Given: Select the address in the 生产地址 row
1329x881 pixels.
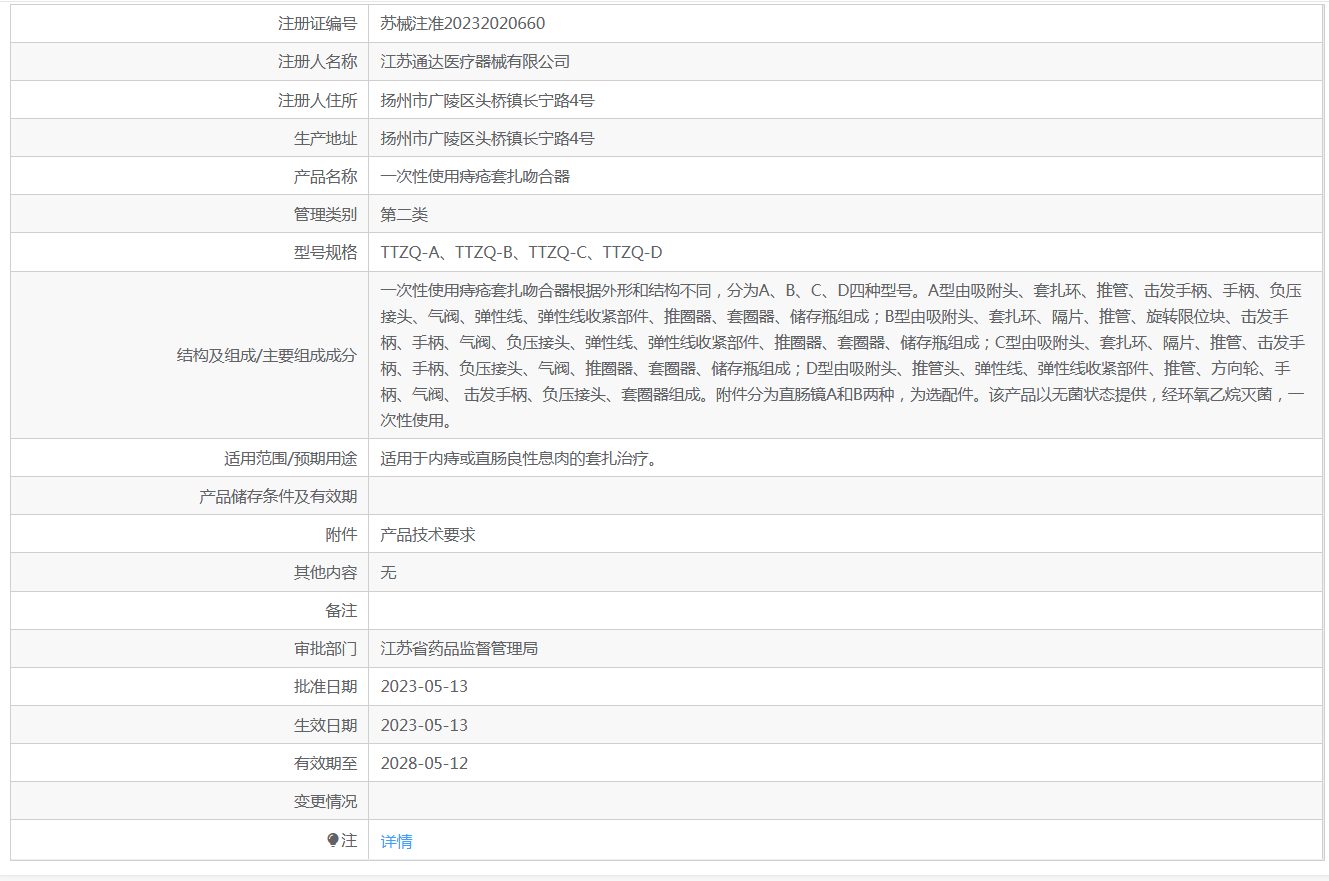Looking at the screenshot, I should click(x=488, y=138).
